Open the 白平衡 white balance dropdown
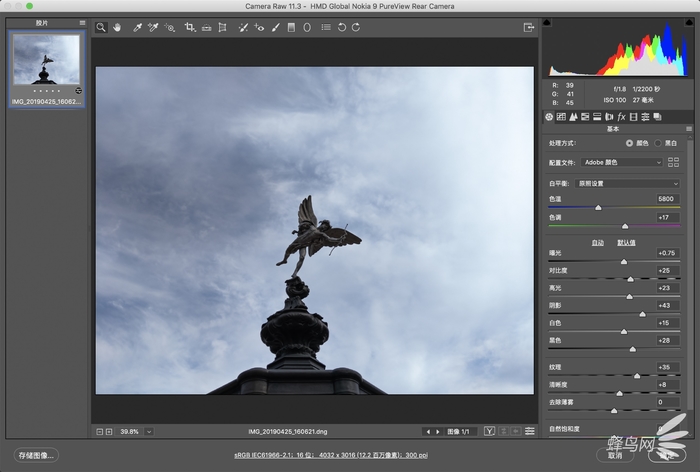 point(625,184)
